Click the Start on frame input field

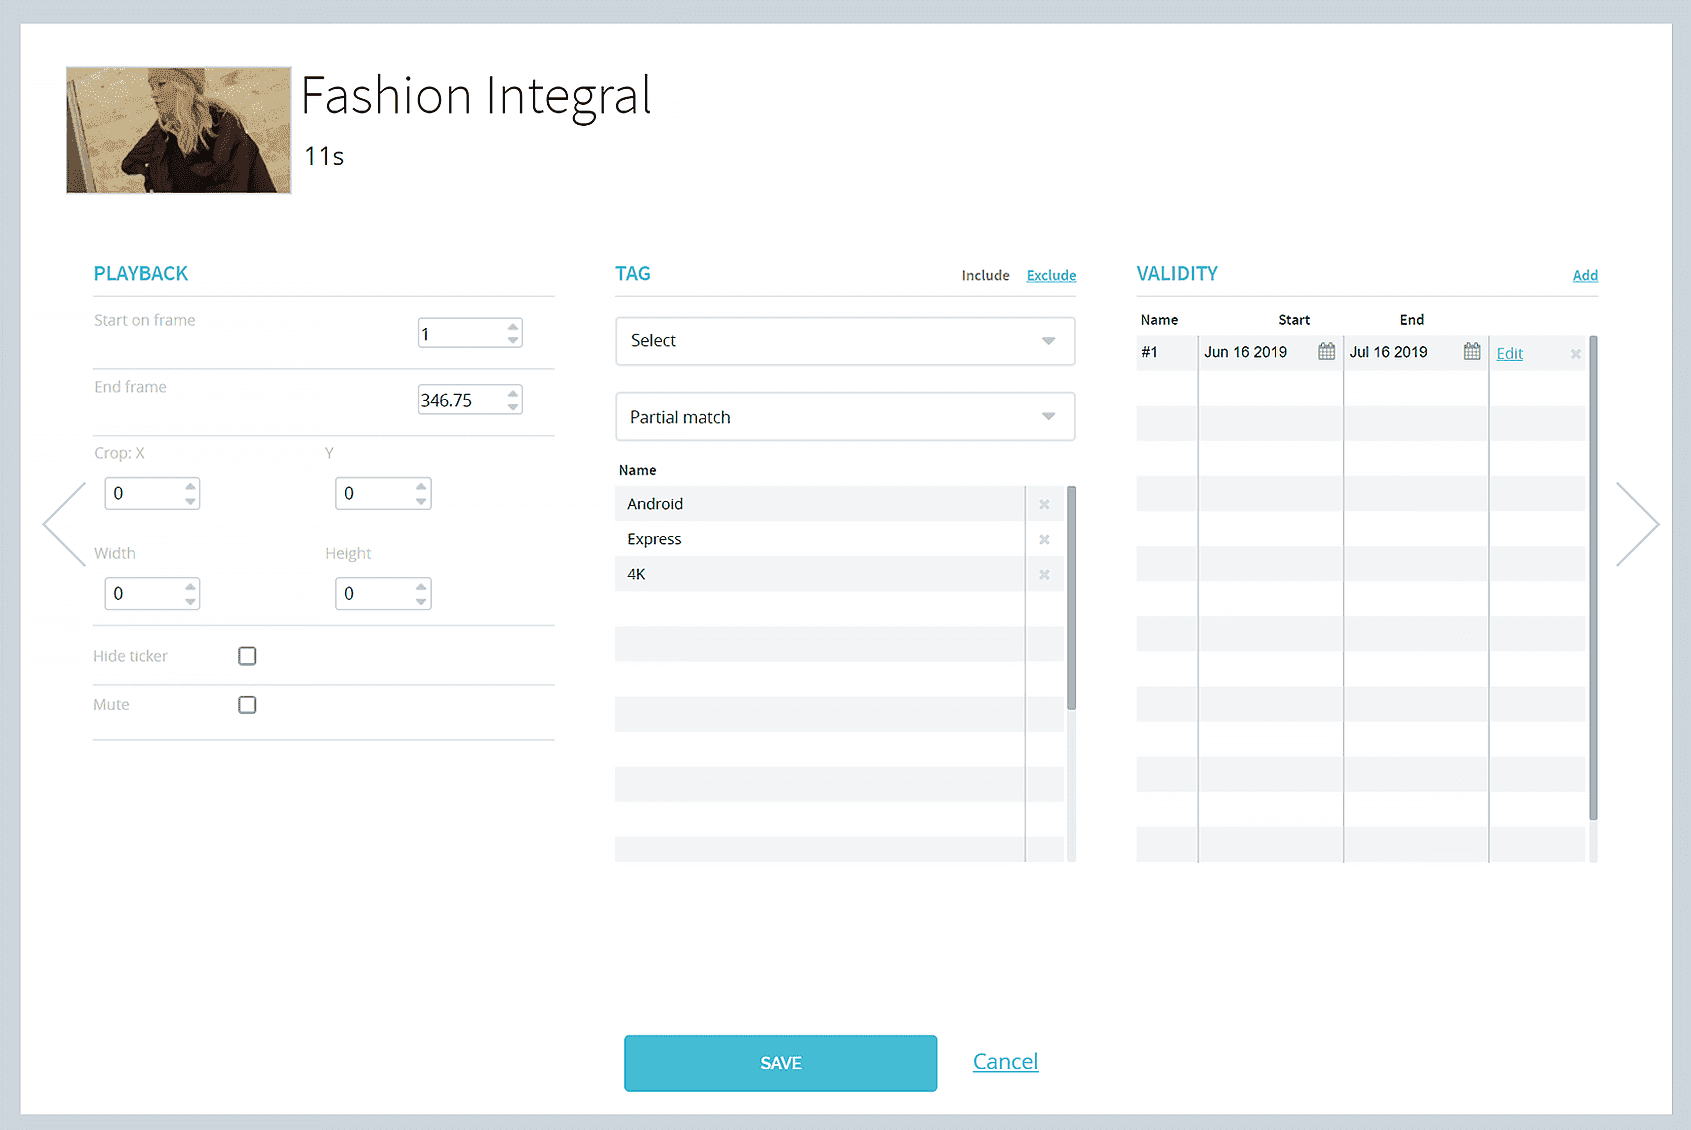(461, 334)
